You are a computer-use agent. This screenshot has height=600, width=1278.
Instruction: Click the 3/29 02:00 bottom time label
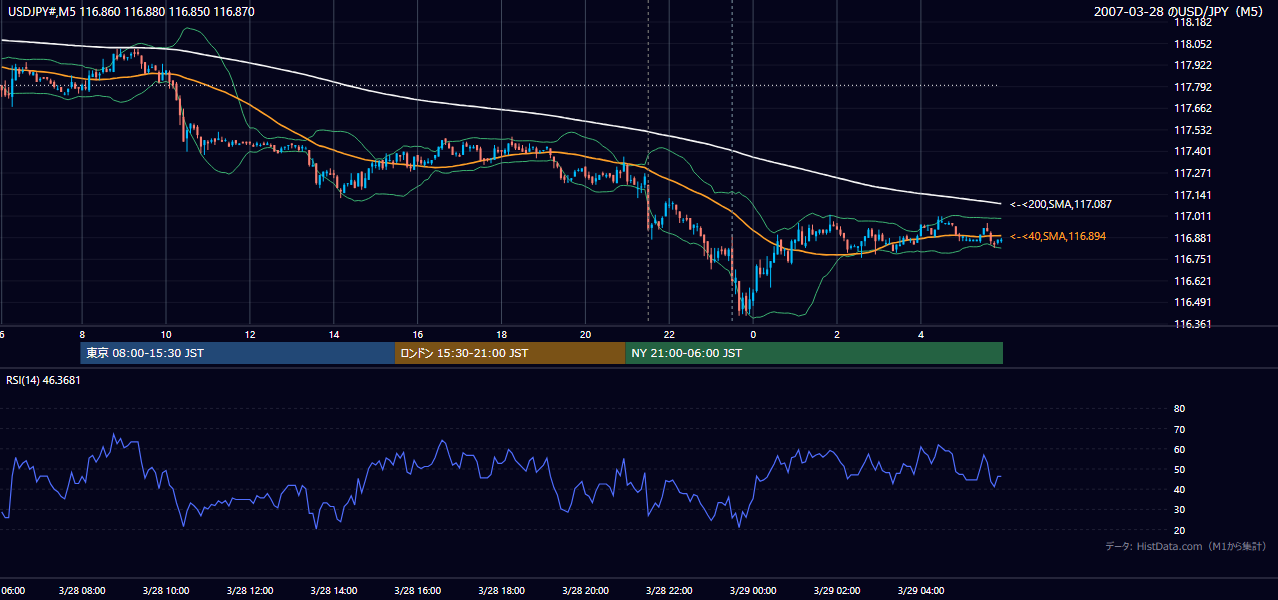tap(836, 590)
